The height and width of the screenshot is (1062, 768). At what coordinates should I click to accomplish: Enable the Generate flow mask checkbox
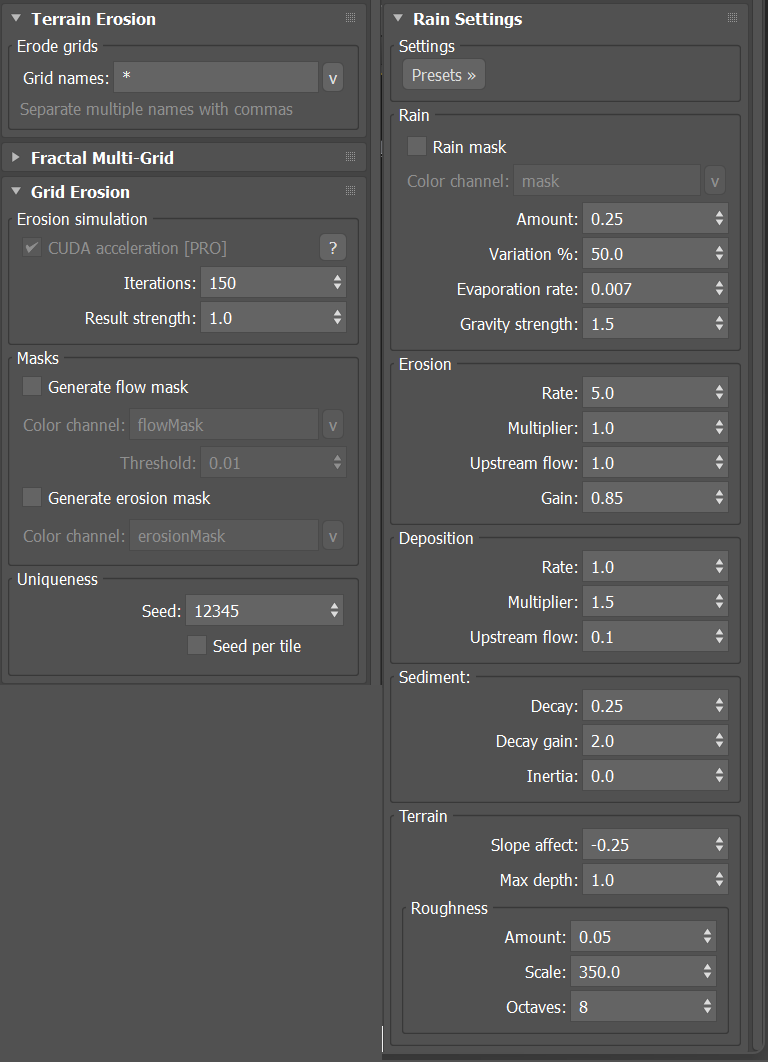[x=32, y=387]
